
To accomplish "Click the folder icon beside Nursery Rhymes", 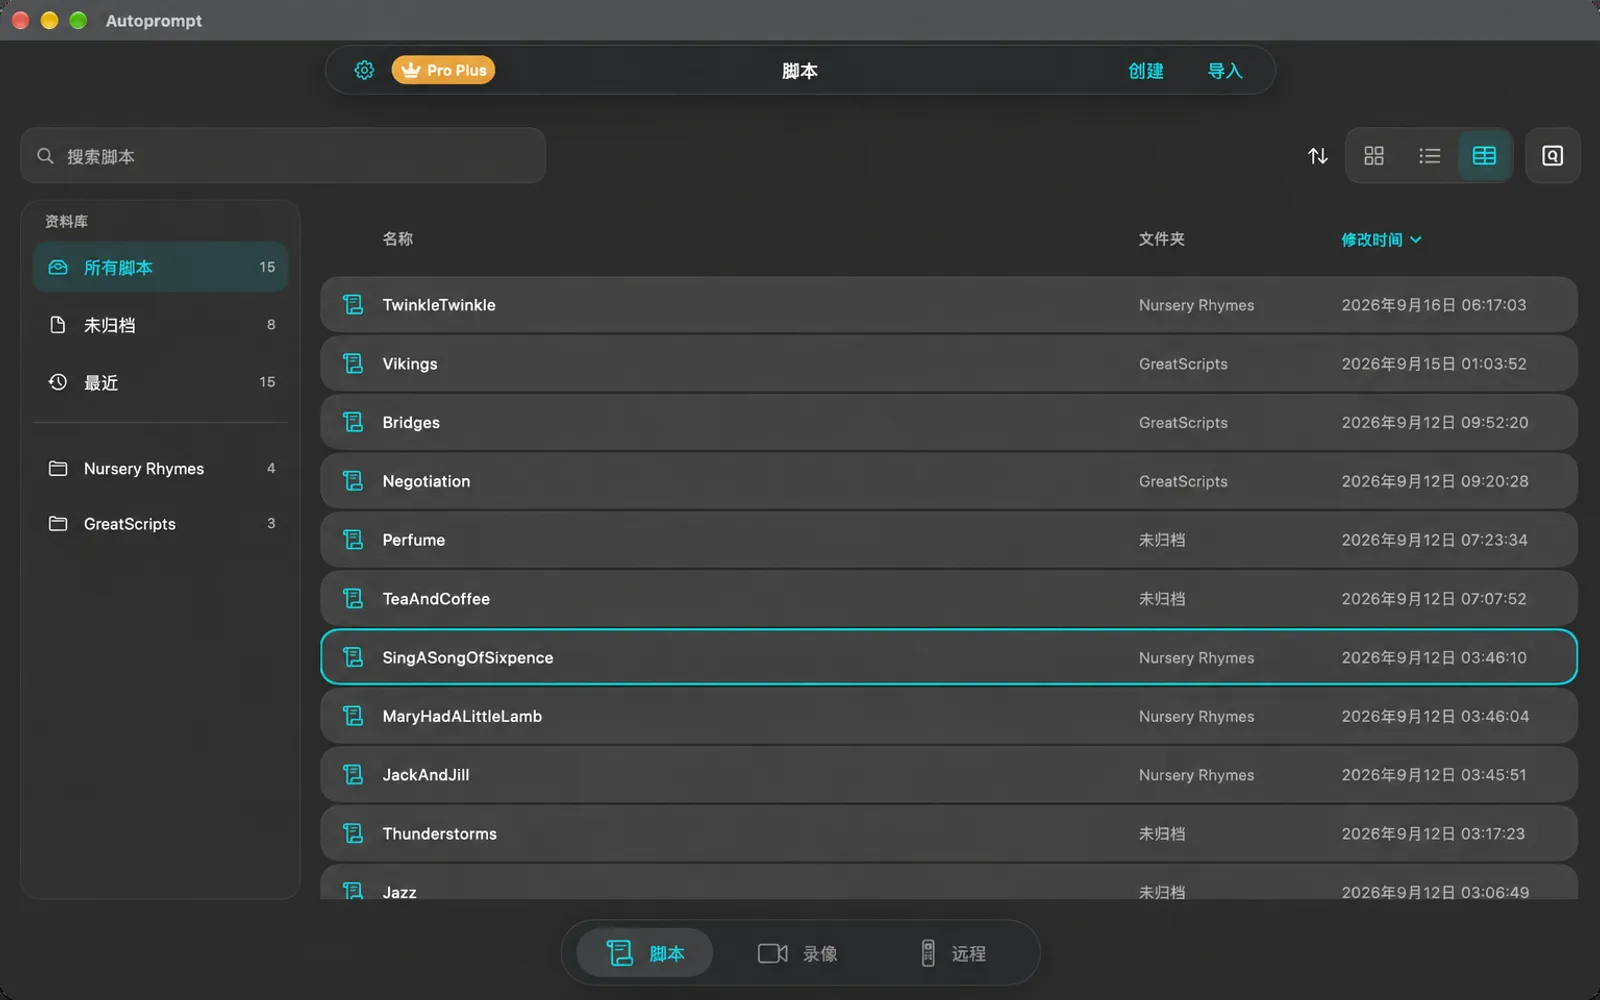I will (58, 468).
